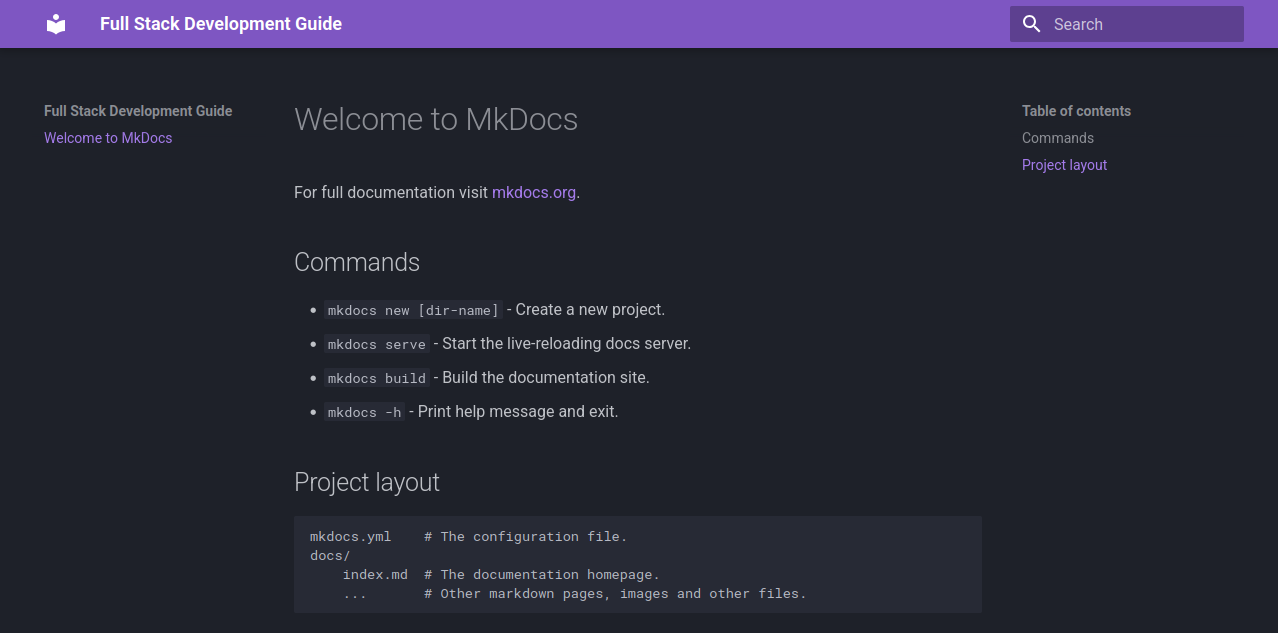Click the Other markdown pages comment line

click(615, 594)
